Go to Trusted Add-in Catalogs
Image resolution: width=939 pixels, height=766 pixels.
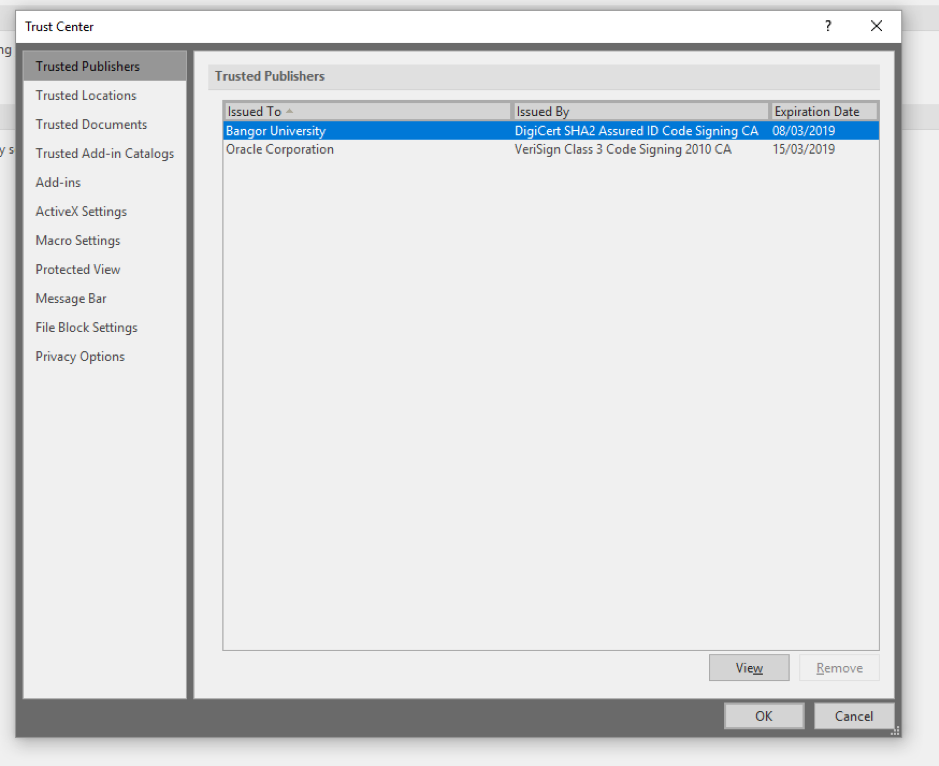tap(105, 153)
